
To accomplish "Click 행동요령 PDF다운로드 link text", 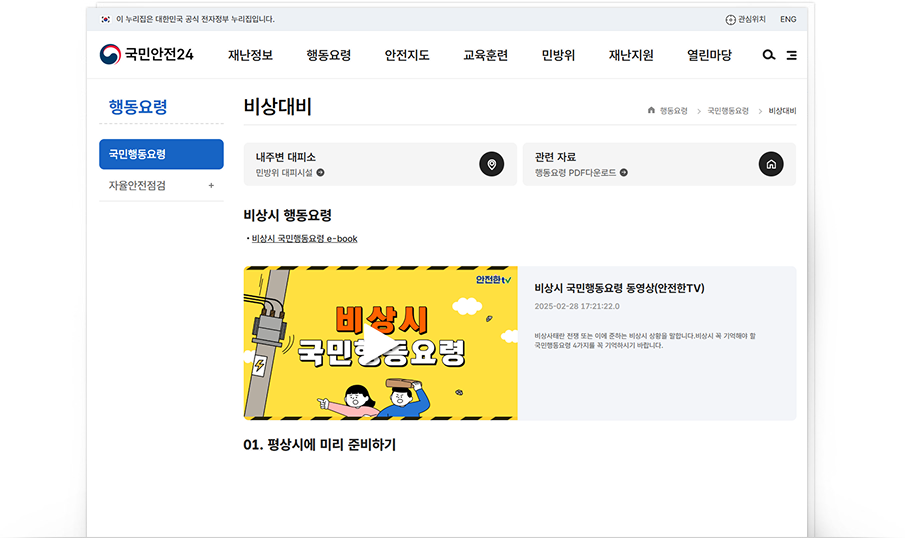I will click(575, 173).
